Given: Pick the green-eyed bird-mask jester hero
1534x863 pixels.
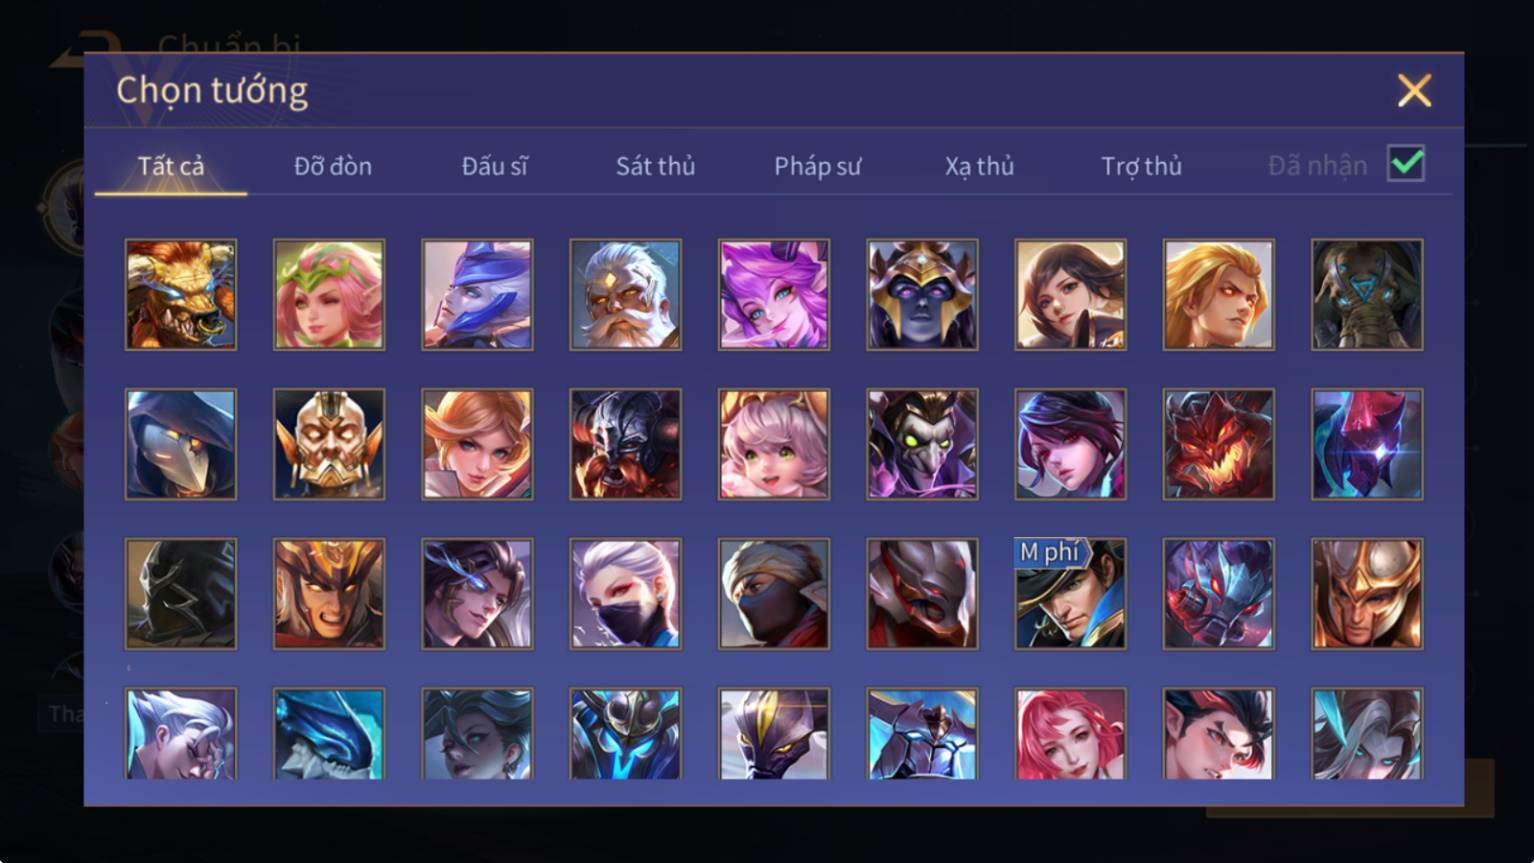Looking at the screenshot, I should (x=922, y=444).
